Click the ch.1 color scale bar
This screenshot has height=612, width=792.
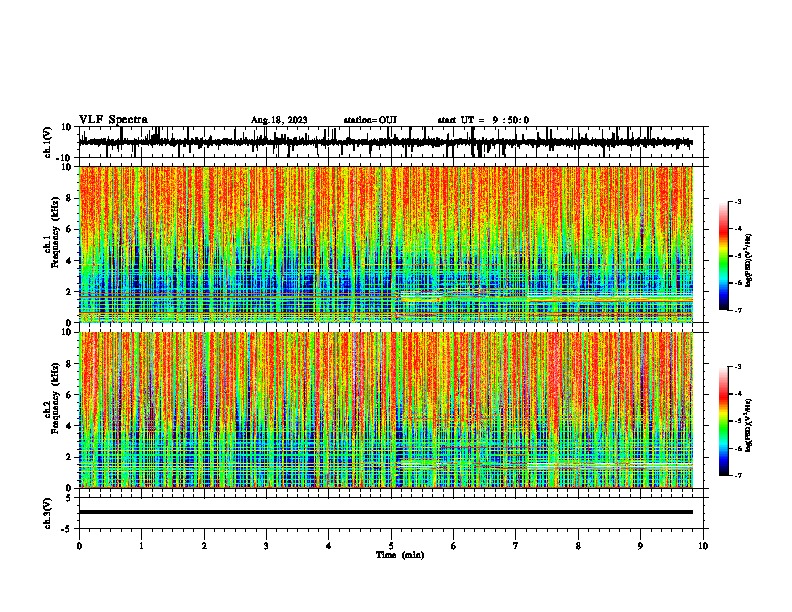(724, 256)
